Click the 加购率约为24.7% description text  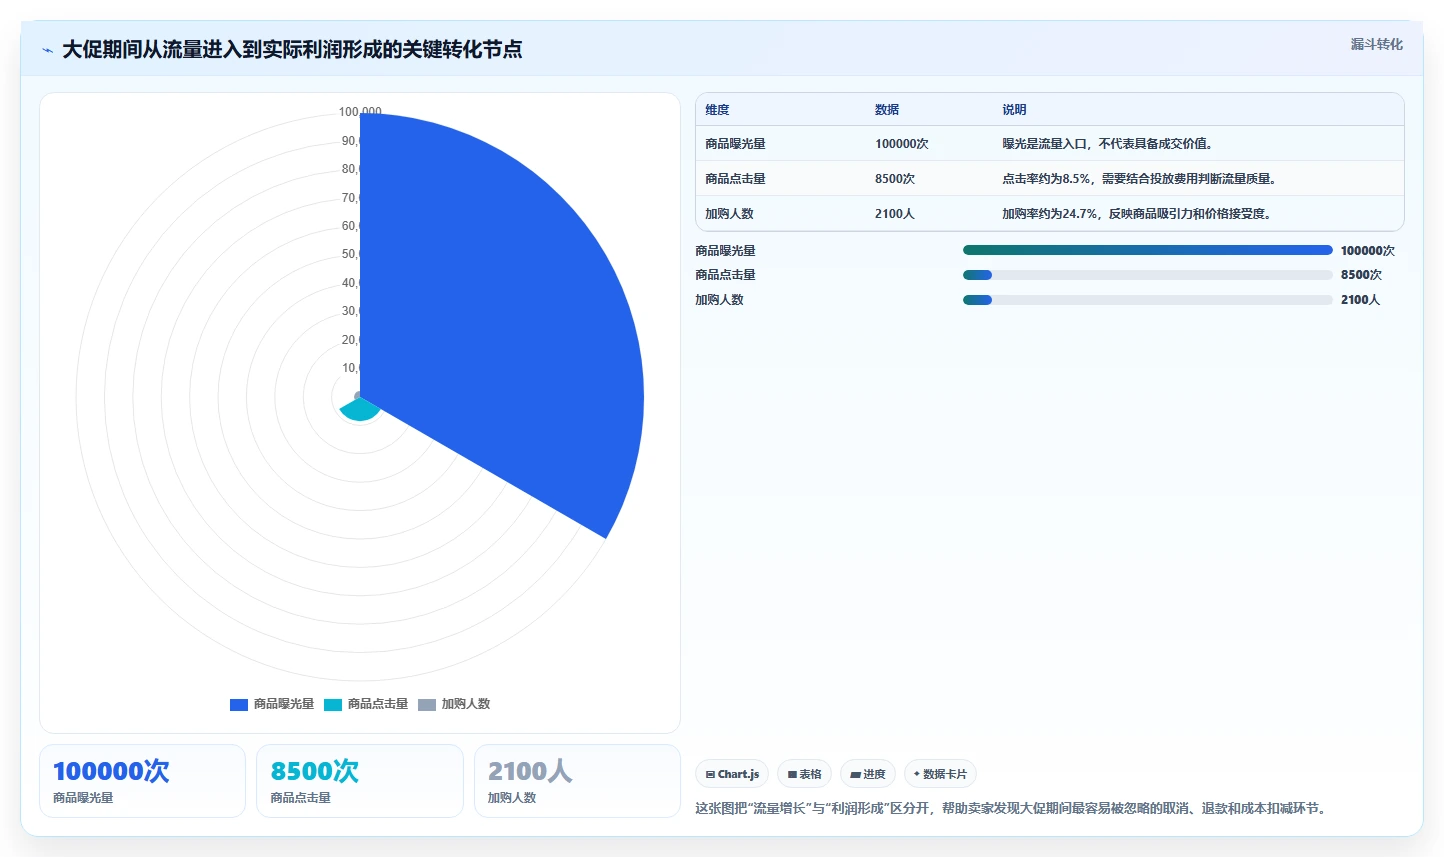[x=1137, y=214]
